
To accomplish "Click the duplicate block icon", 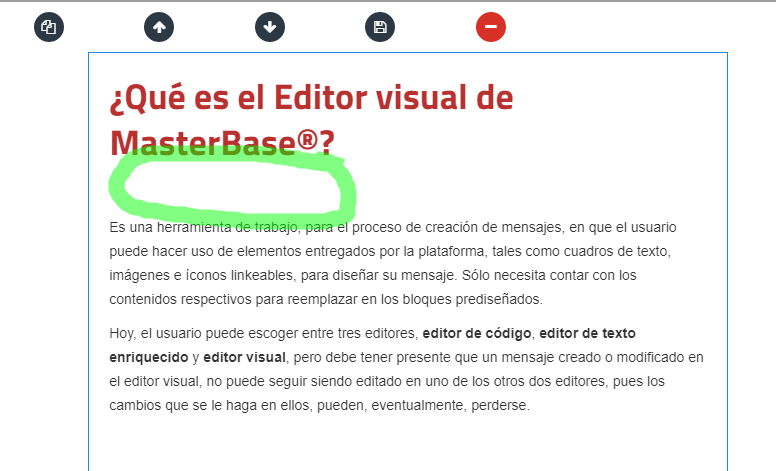I will pyautogui.click(x=49, y=27).
